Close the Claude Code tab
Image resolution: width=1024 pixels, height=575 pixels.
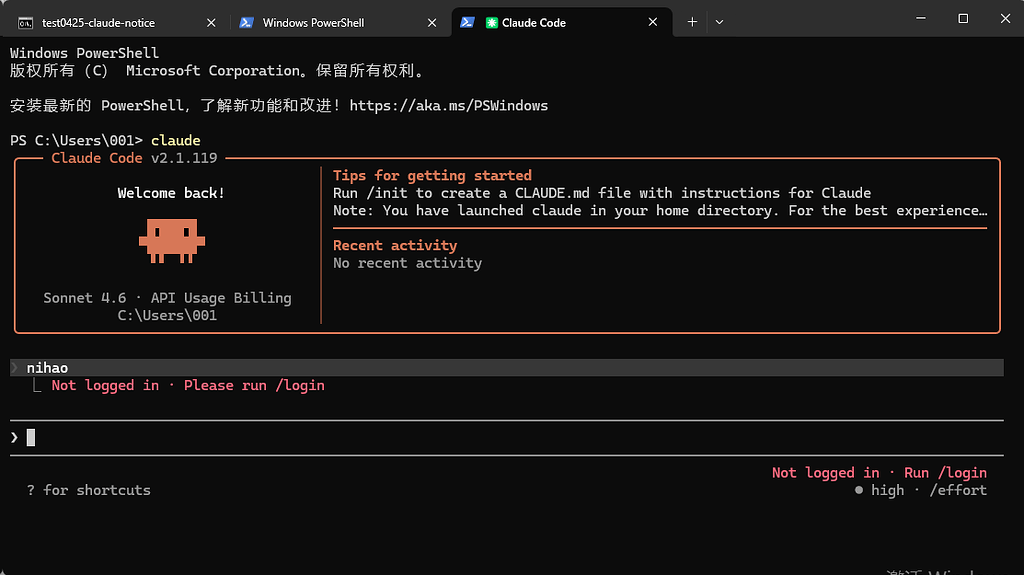(x=652, y=22)
